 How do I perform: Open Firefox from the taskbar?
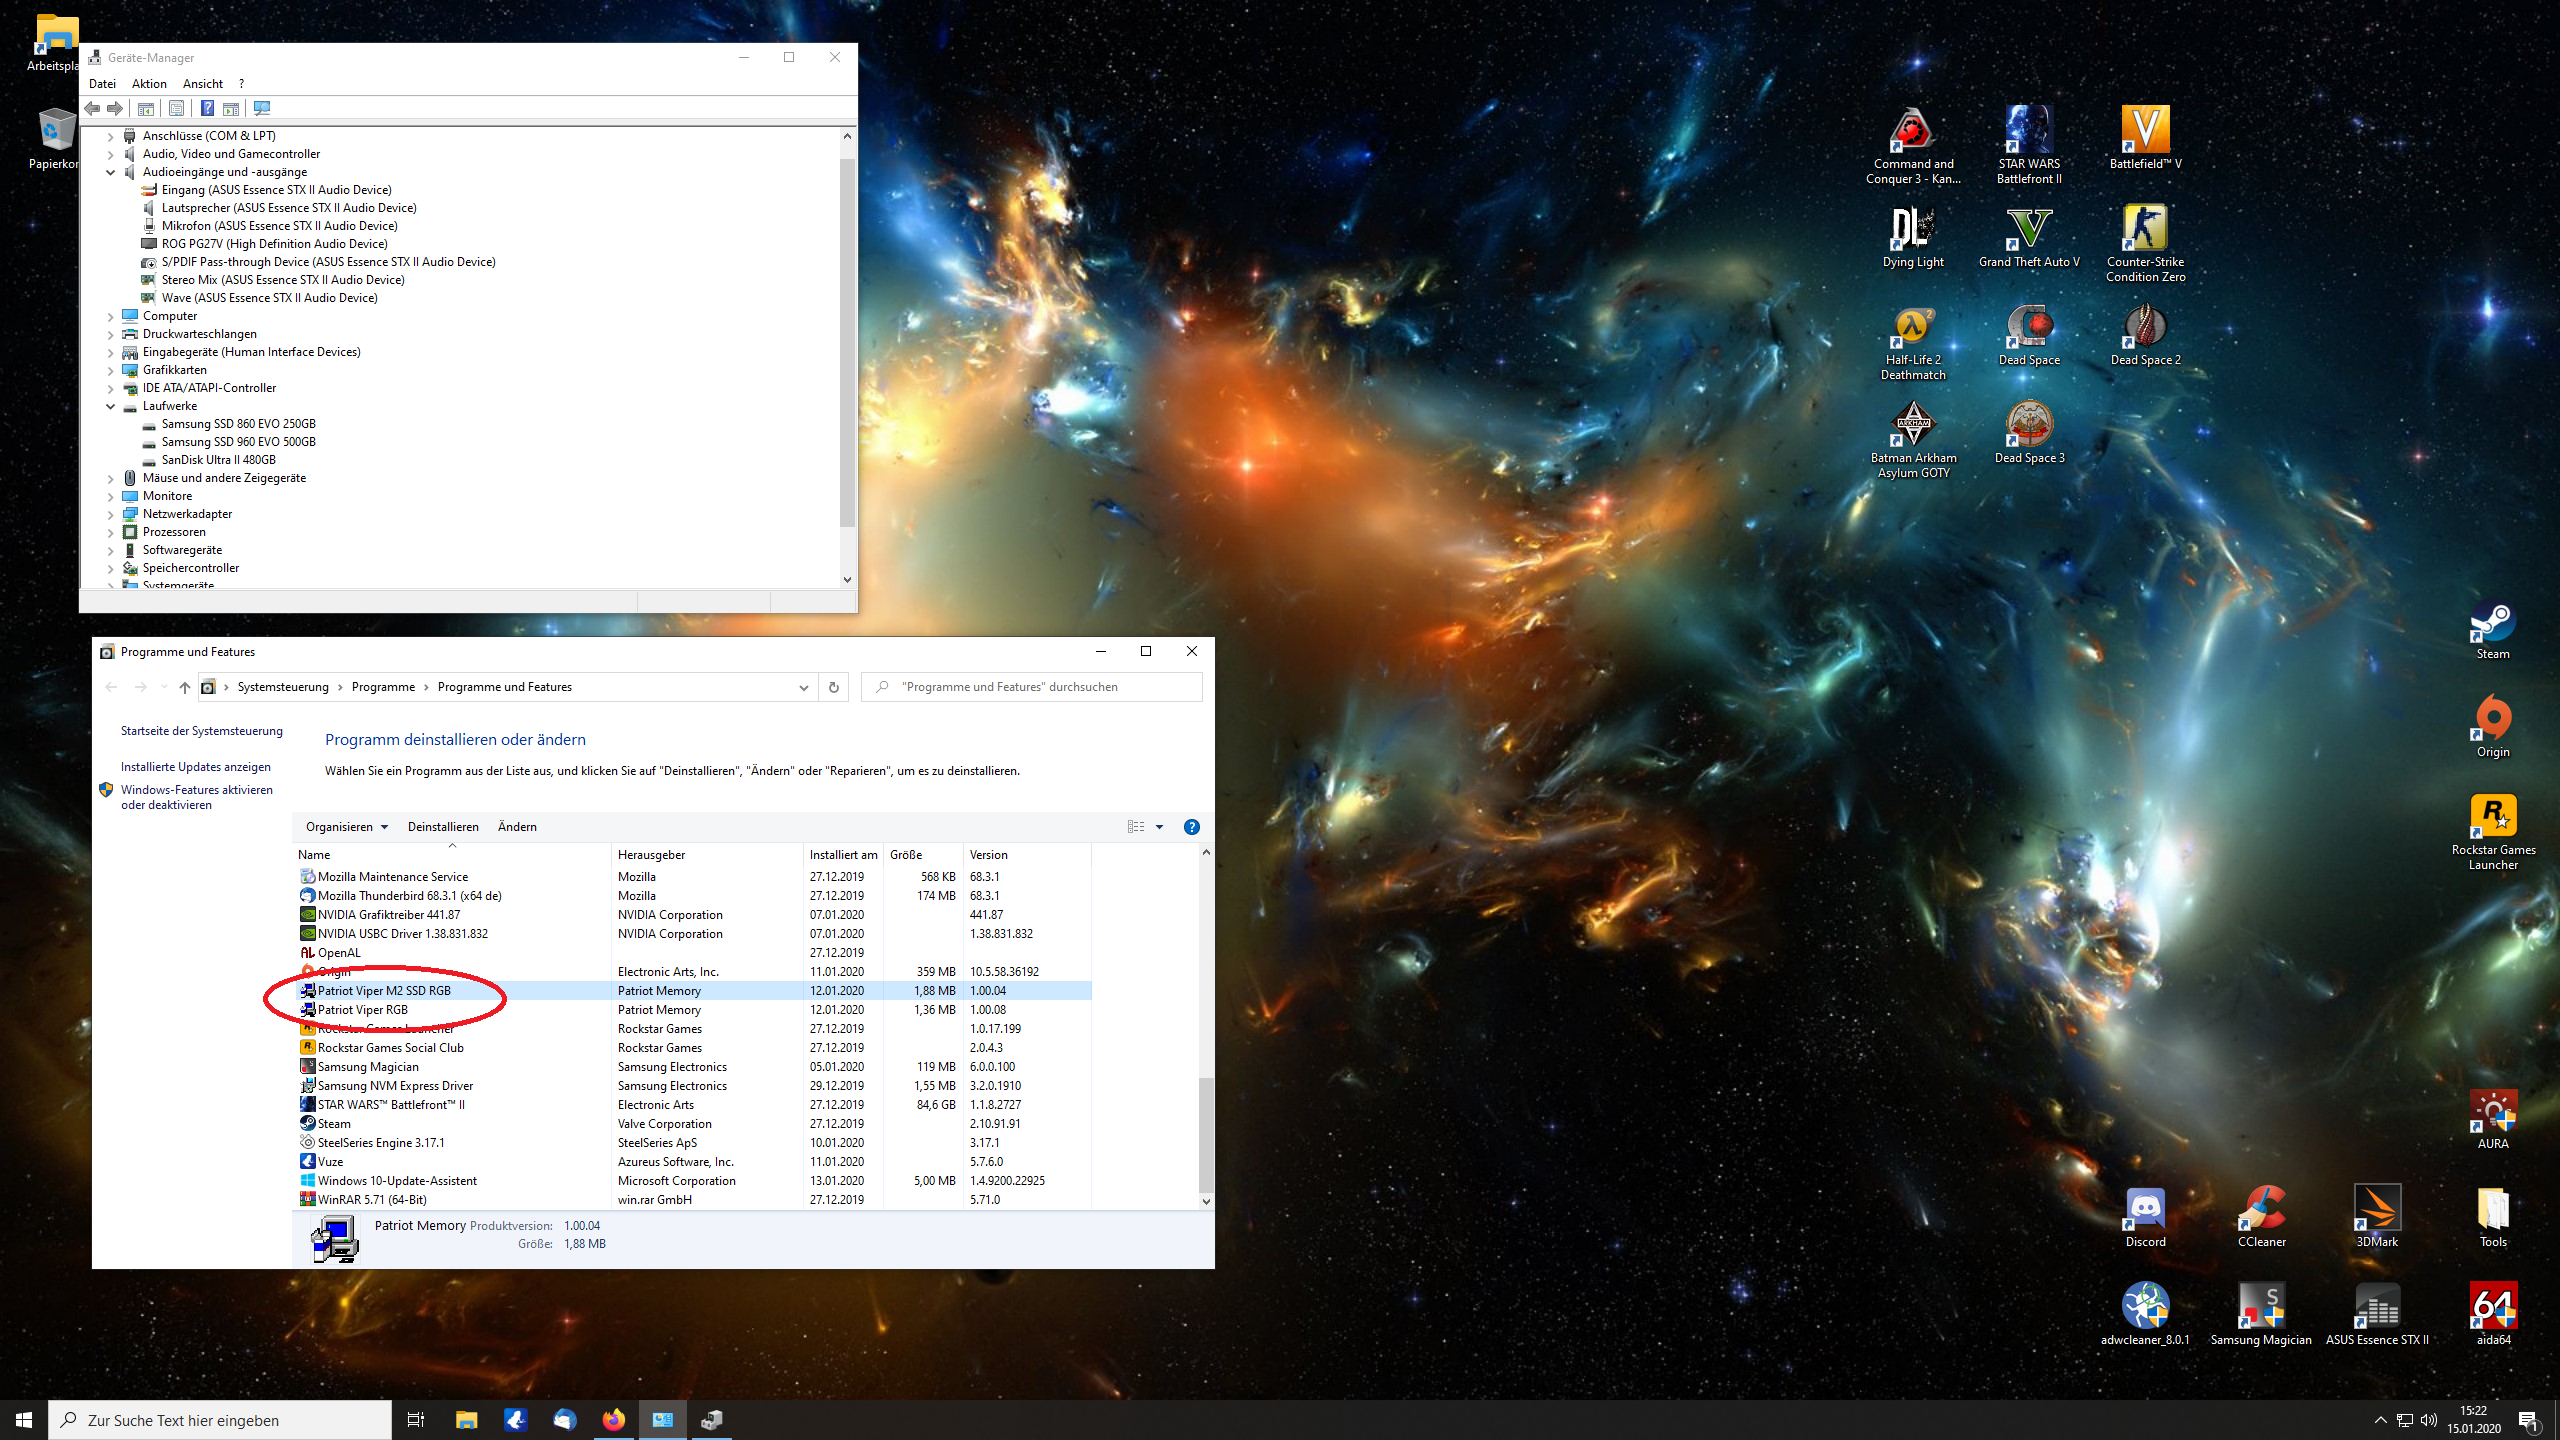pos(613,1420)
